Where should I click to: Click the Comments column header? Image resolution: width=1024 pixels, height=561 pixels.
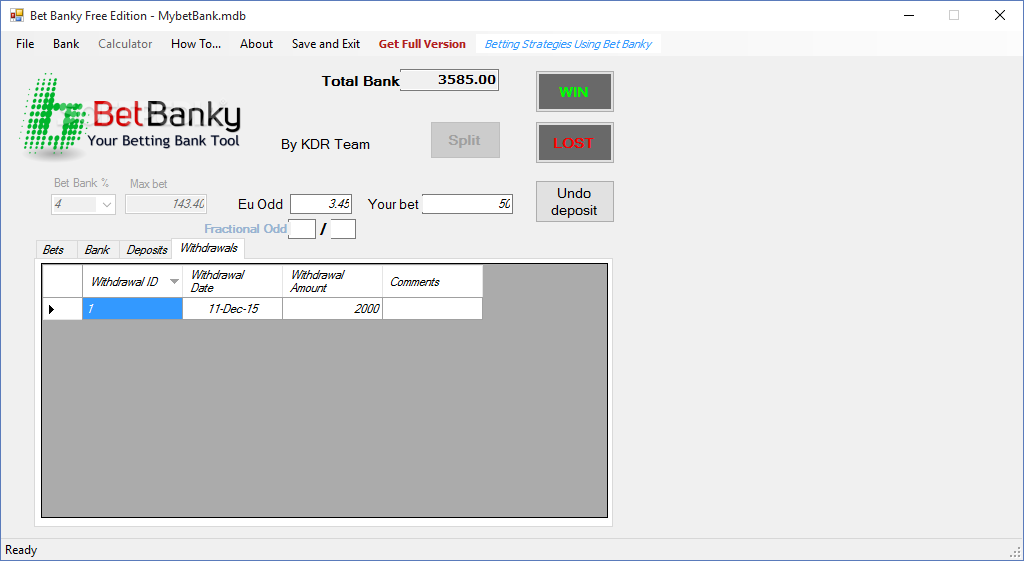click(x=432, y=281)
